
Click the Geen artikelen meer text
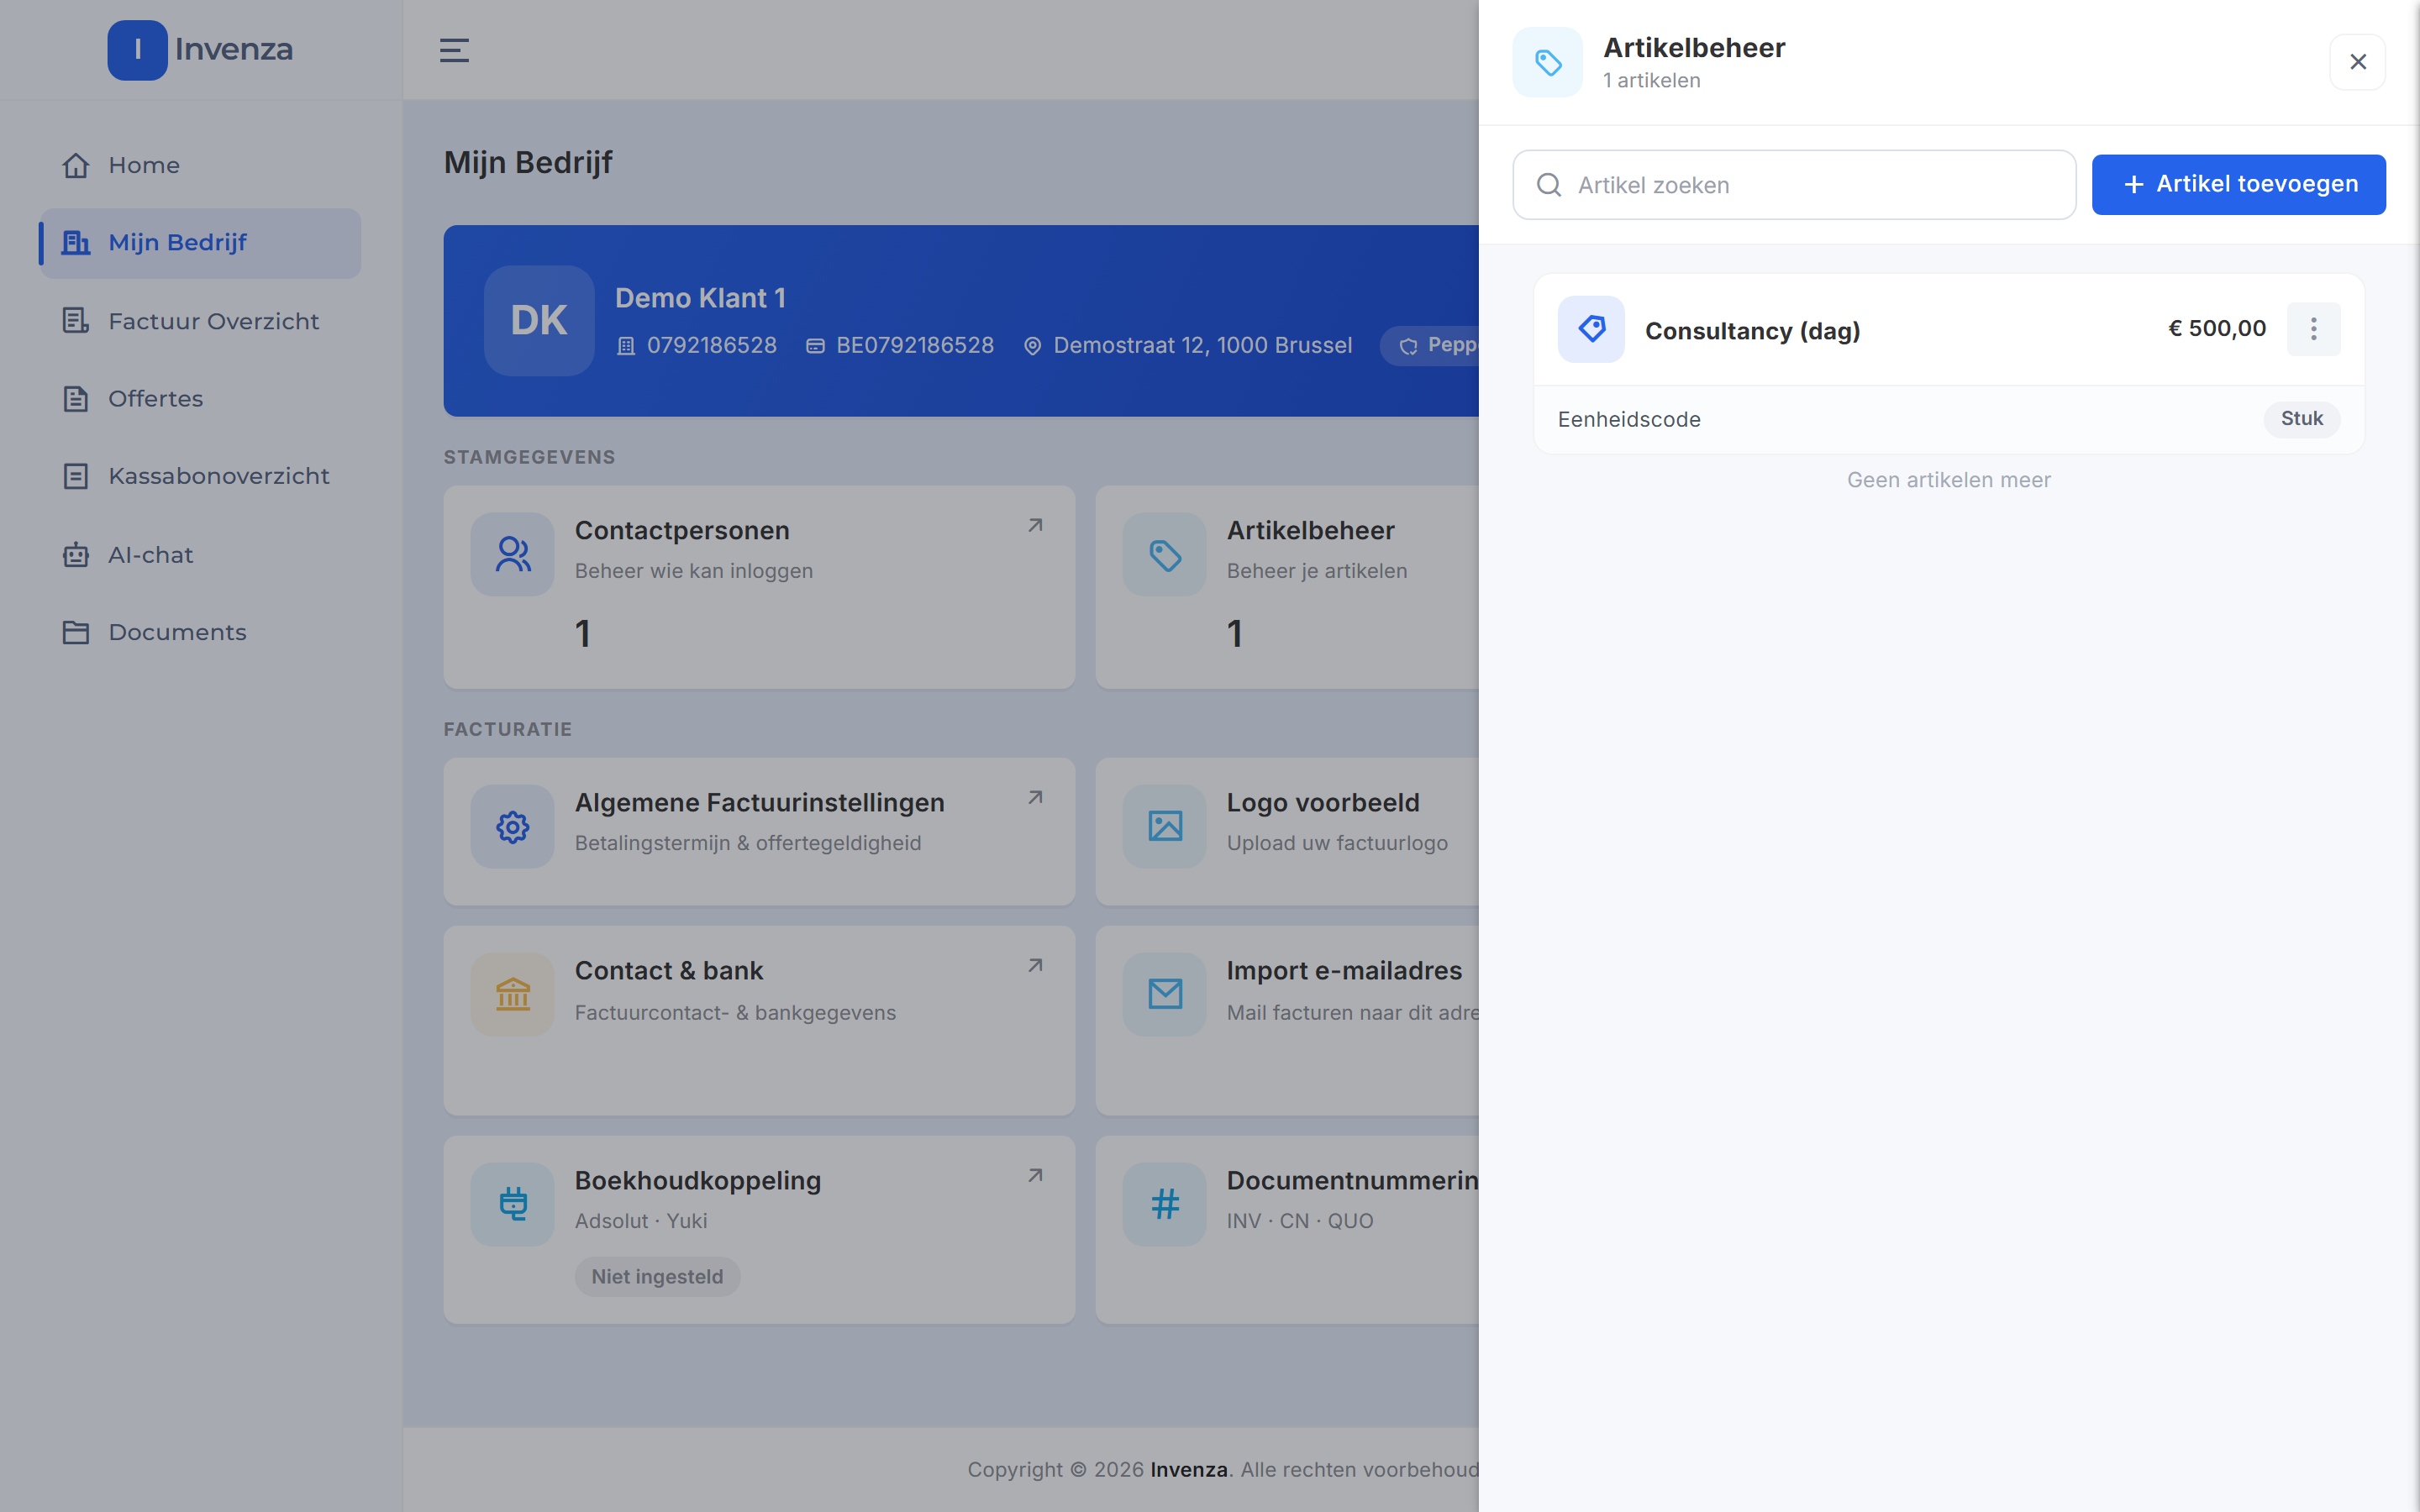tap(1948, 480)
